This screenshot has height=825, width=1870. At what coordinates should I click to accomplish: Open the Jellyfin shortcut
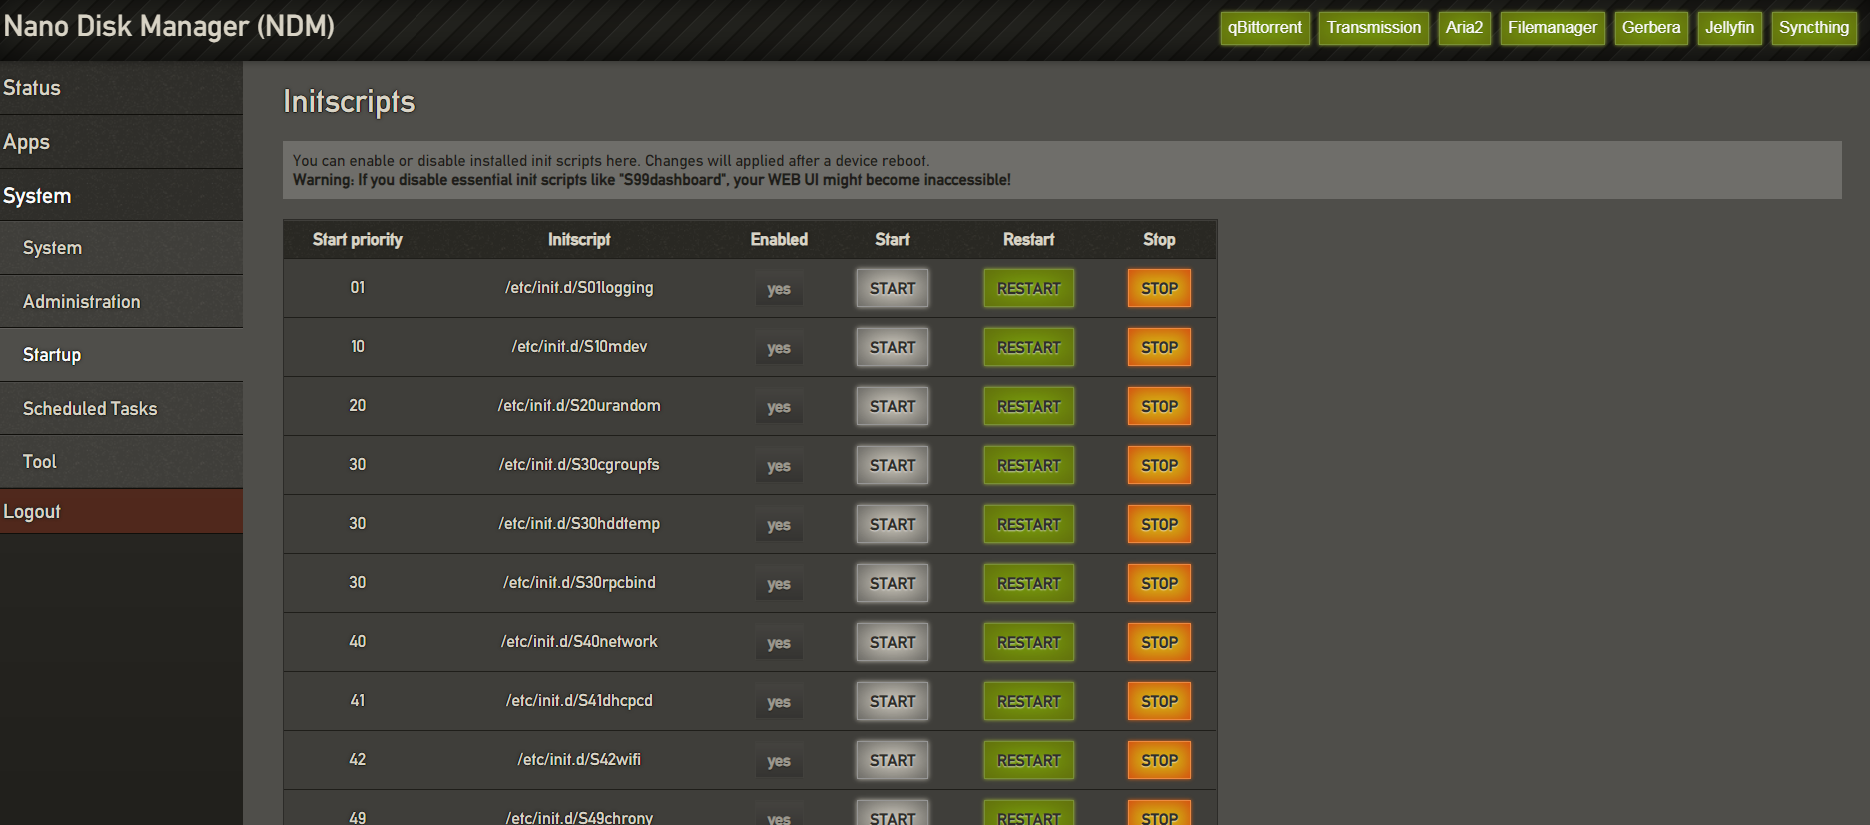1729,28
